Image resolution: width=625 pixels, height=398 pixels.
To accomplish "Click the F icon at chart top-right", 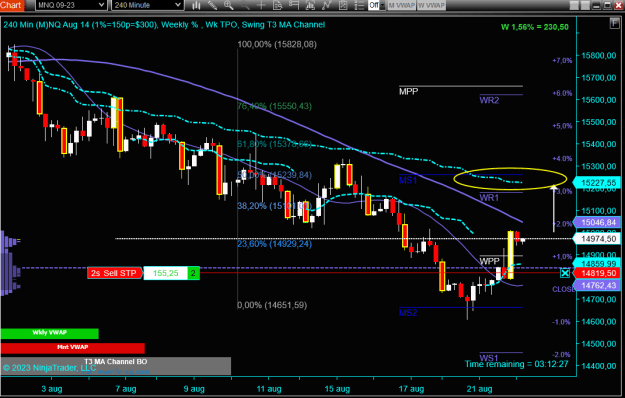I will tap(614, 24).
